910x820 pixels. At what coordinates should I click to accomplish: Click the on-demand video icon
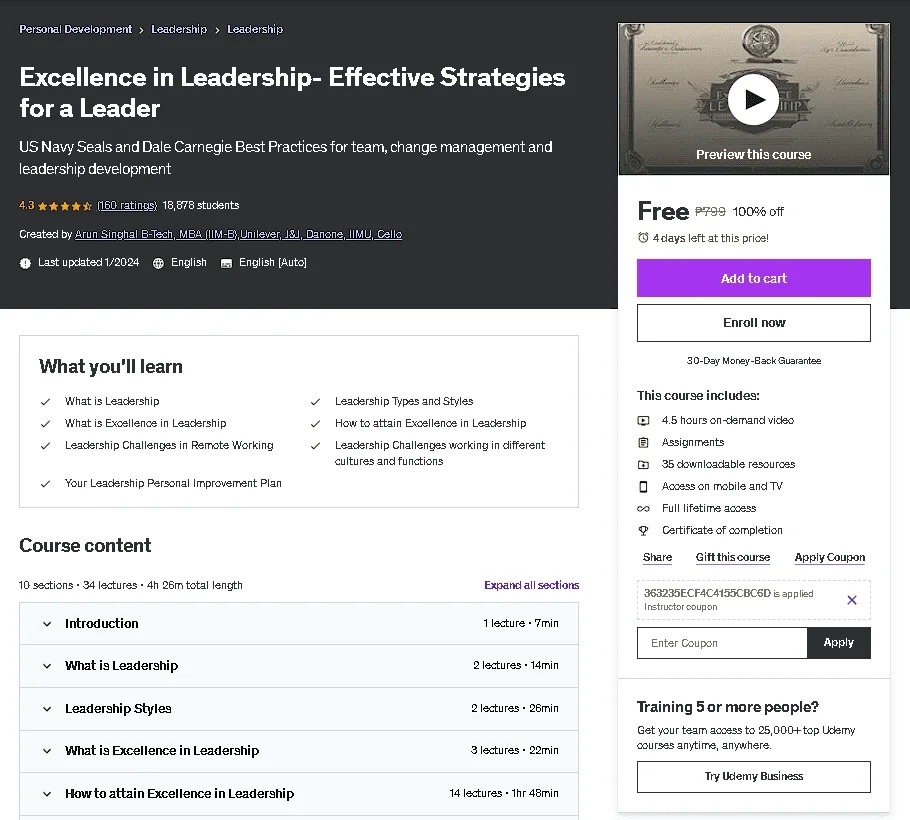pos(643,420)
